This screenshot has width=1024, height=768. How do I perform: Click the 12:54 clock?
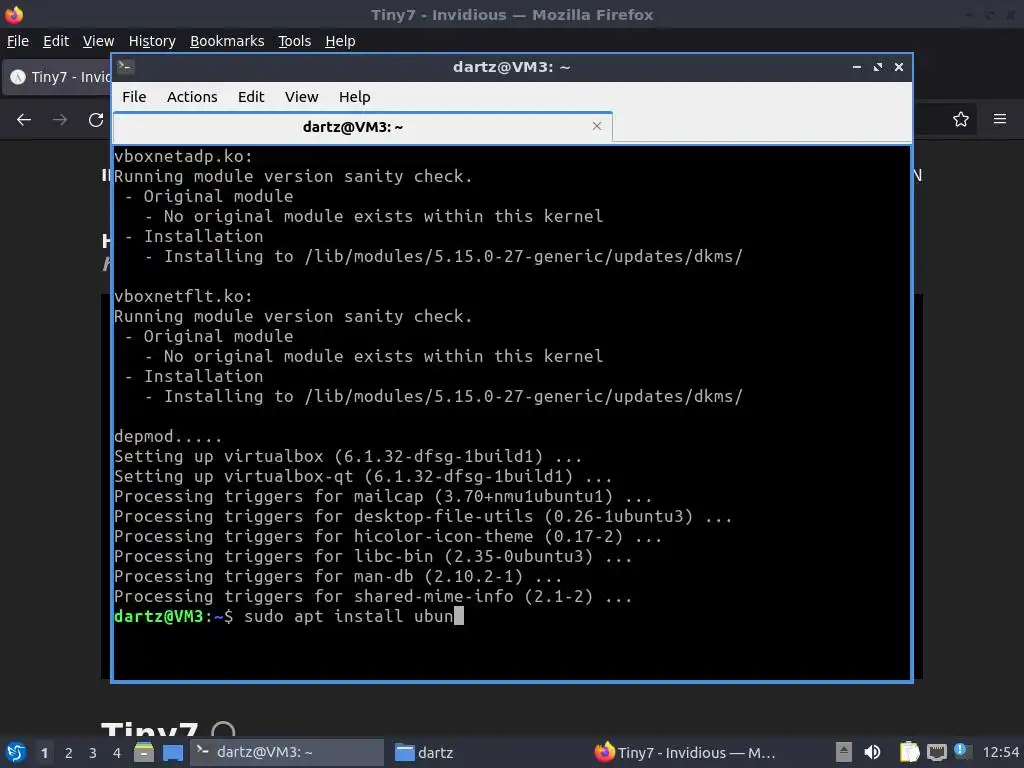coord(1000,753)
